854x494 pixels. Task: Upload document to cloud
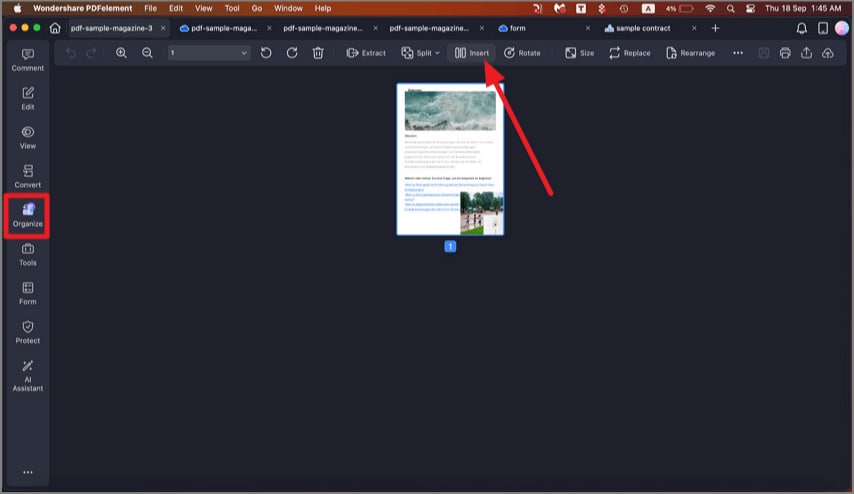click(828, 53)
